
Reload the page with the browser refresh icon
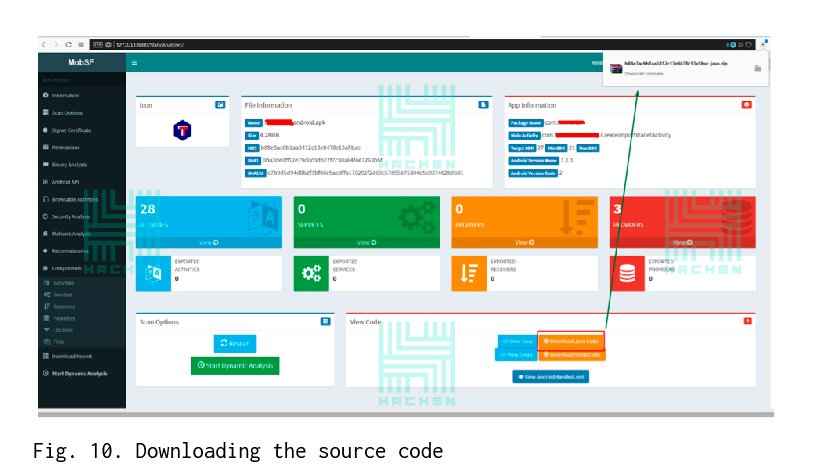68,45
